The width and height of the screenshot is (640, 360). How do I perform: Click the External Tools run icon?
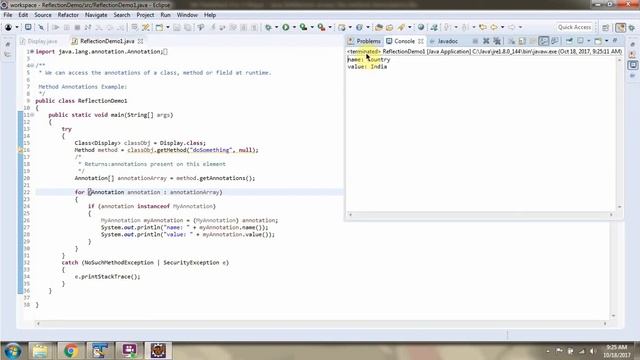322,27
